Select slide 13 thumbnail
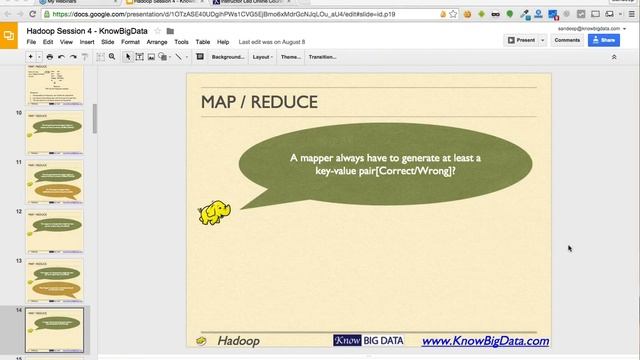 click(55, 280)
